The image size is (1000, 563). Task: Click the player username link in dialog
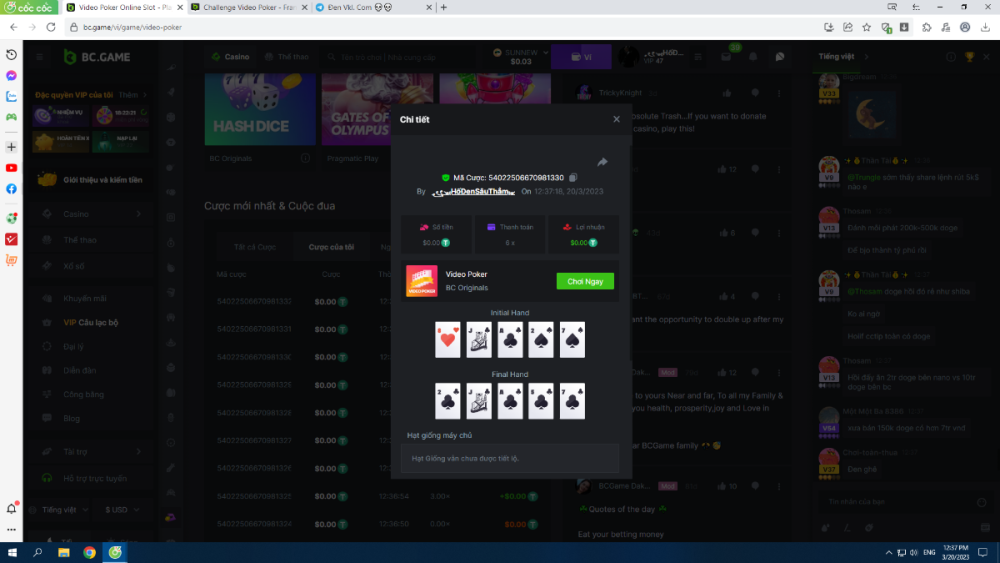click(x=472, y=191)
